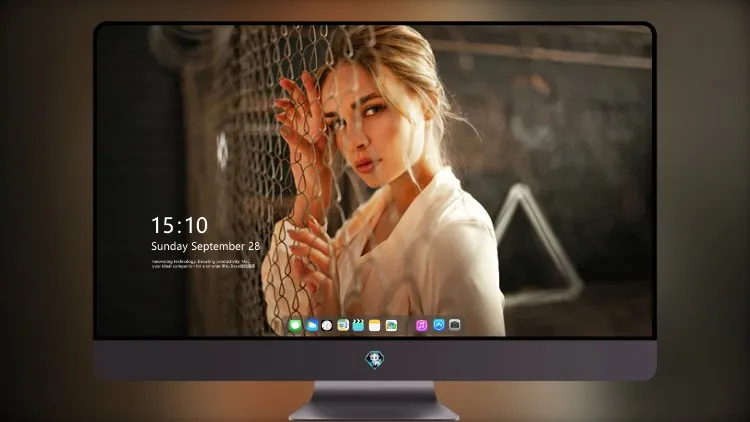
Task: Click the Sunday September 28 date text
Action: pos(206,246)
